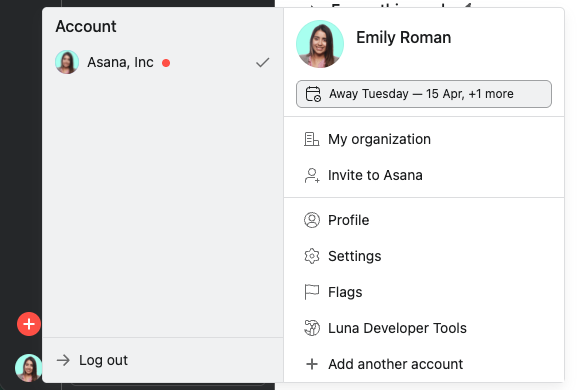Click the calendar away icon
The width and height of the screenshot is (584, 390).
click(x=313, y=94)
